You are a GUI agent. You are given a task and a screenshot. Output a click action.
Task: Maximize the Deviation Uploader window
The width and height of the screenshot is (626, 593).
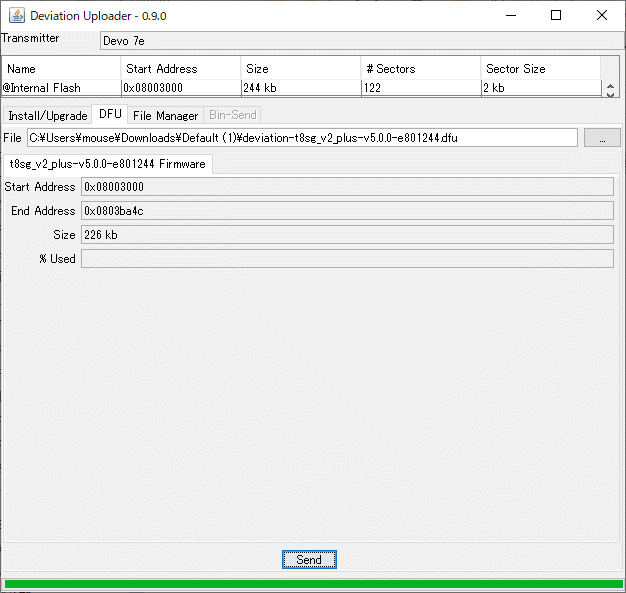tap(556, 16)
